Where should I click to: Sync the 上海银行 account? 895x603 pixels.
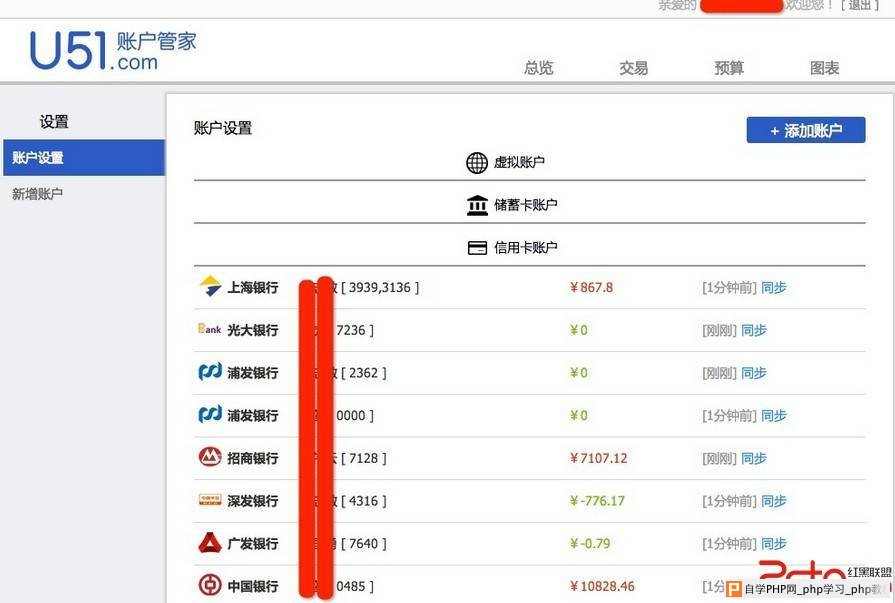pyautogui.click(x=773, y=287)
